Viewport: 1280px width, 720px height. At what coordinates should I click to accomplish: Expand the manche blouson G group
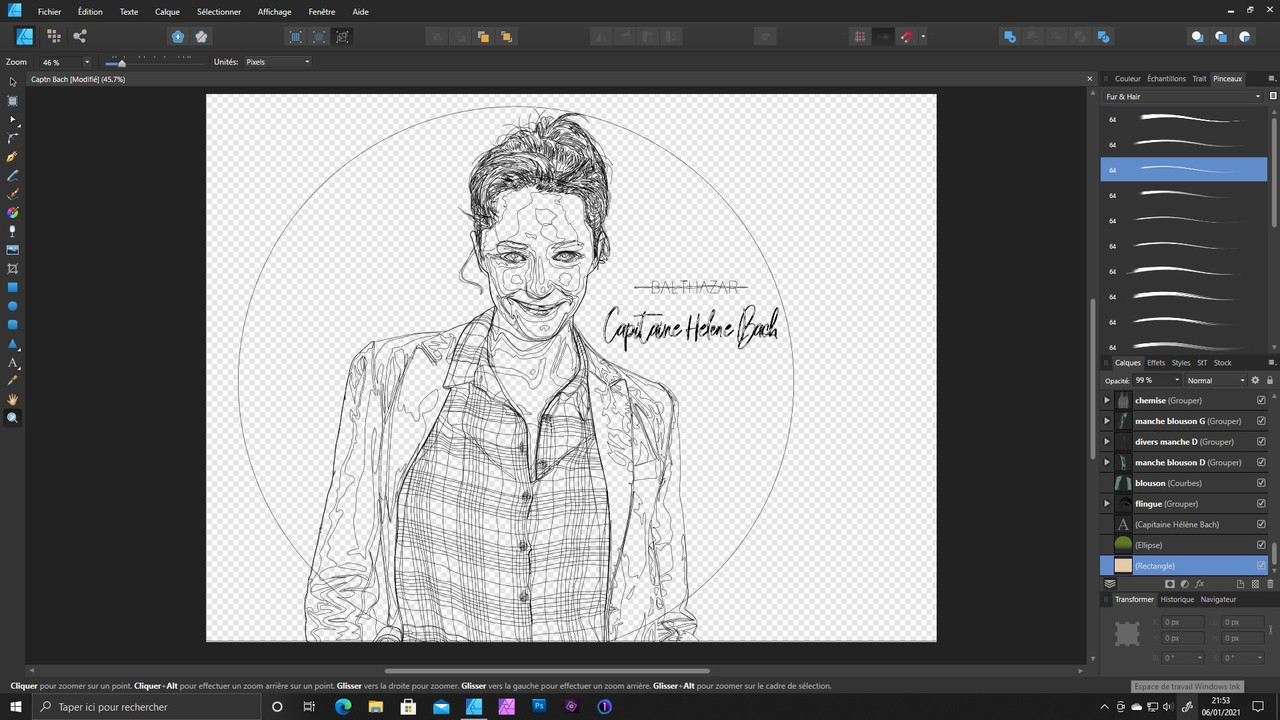pos(1107,421)
